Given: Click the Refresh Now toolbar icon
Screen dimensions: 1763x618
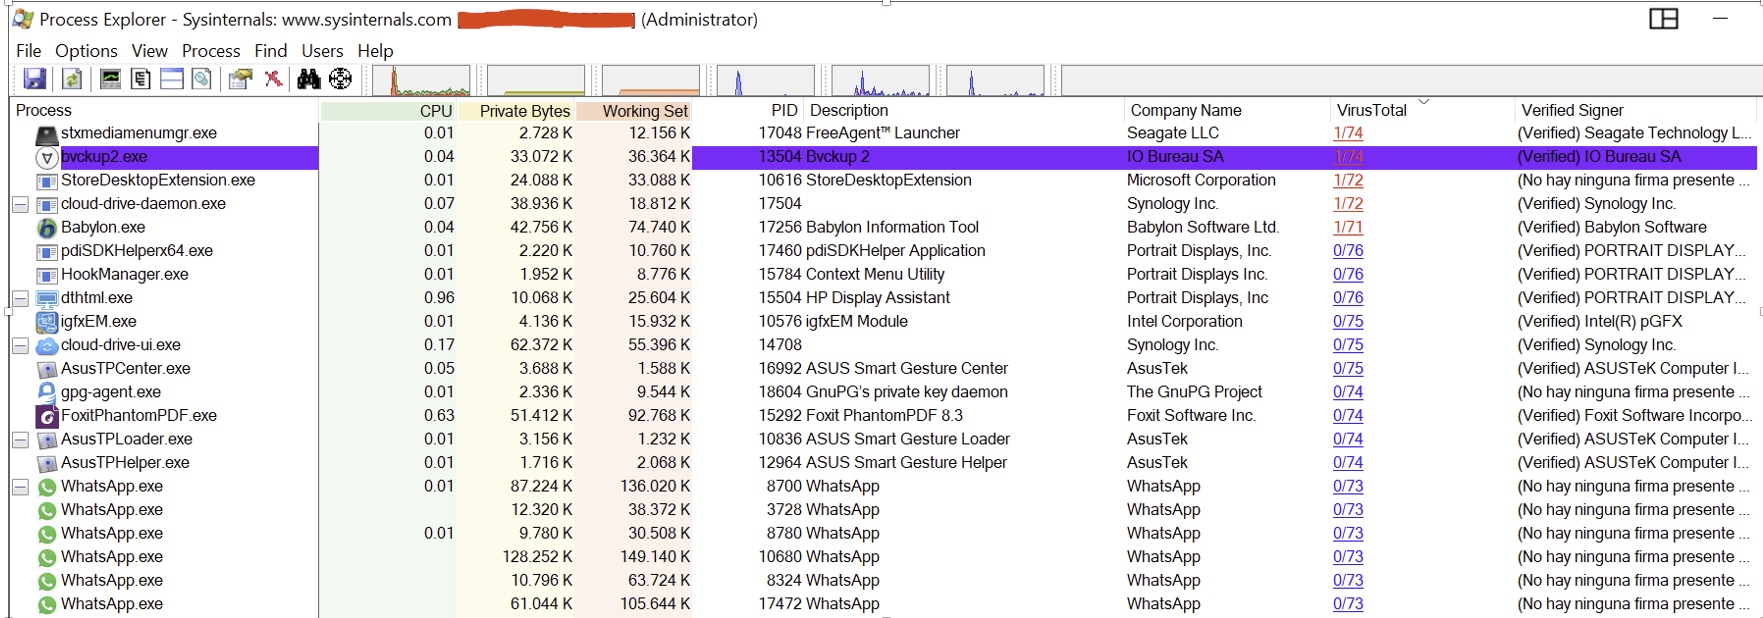Looking at the screenshot, I should pos(72,79).
